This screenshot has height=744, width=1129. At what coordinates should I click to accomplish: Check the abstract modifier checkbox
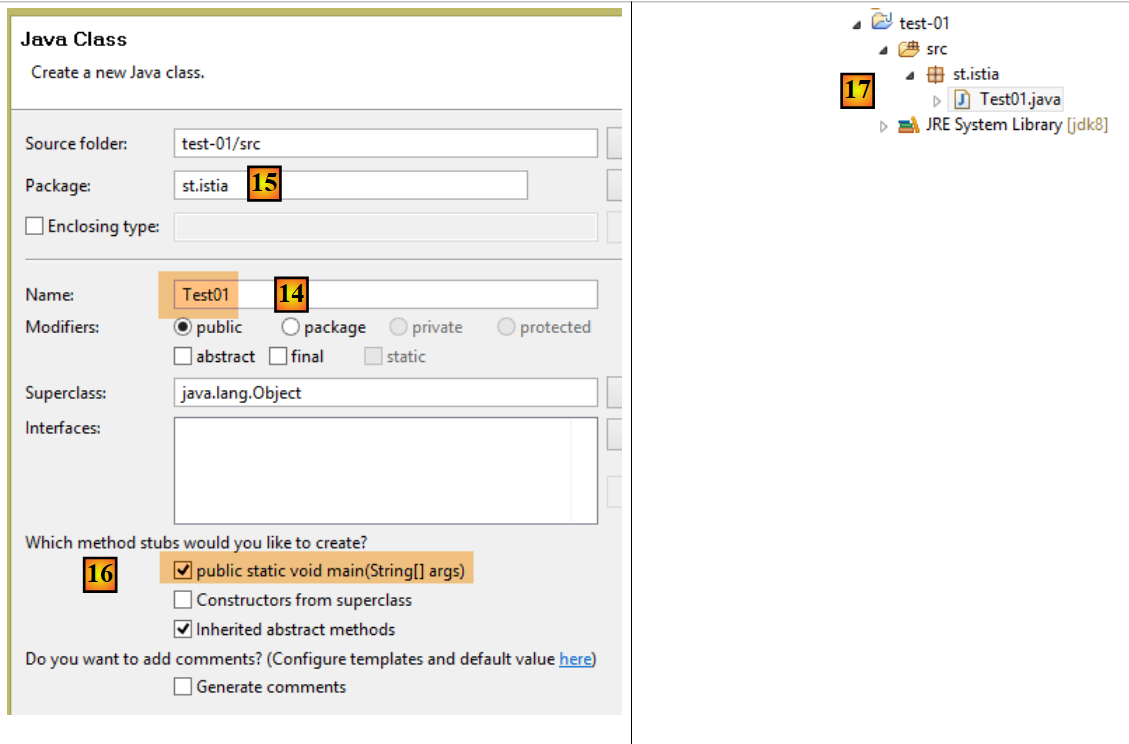coord(183,356)
